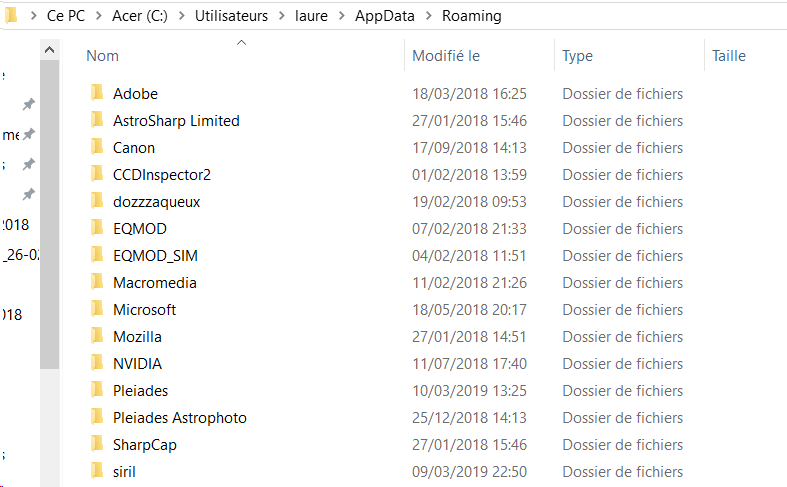Click the Type column header
Viewport: 787px width, 487px height.
pyautogui.click(x=577, y=56)
